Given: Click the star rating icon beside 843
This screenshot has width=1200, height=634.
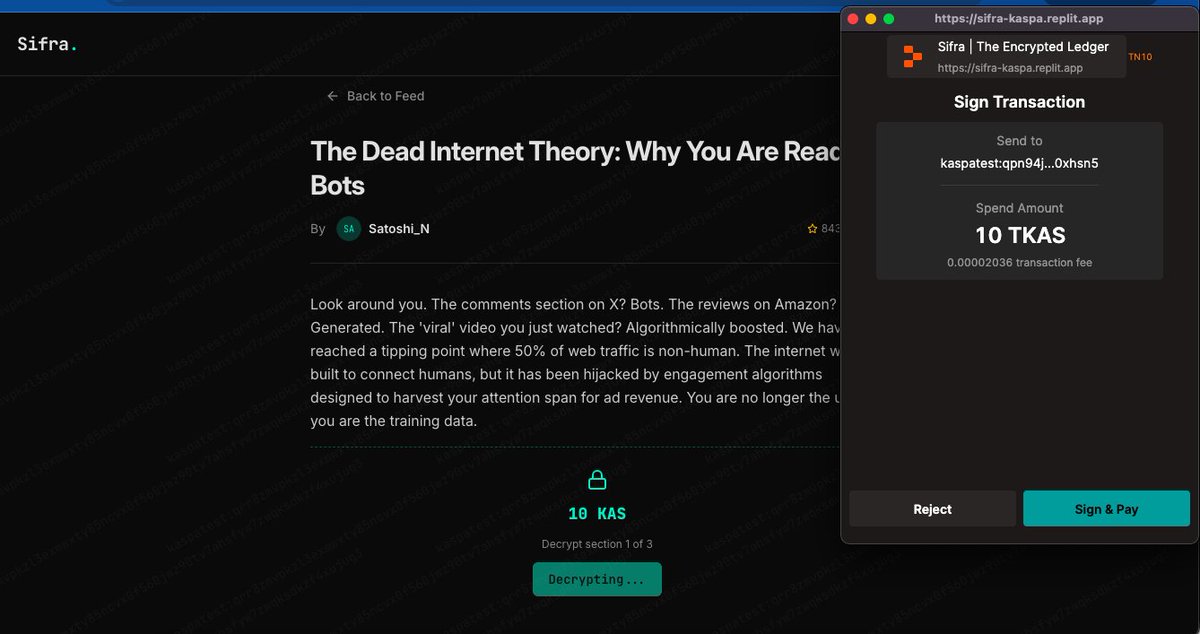Looking at the screenshot, I should pyautogui.click(x=812, y=229).
